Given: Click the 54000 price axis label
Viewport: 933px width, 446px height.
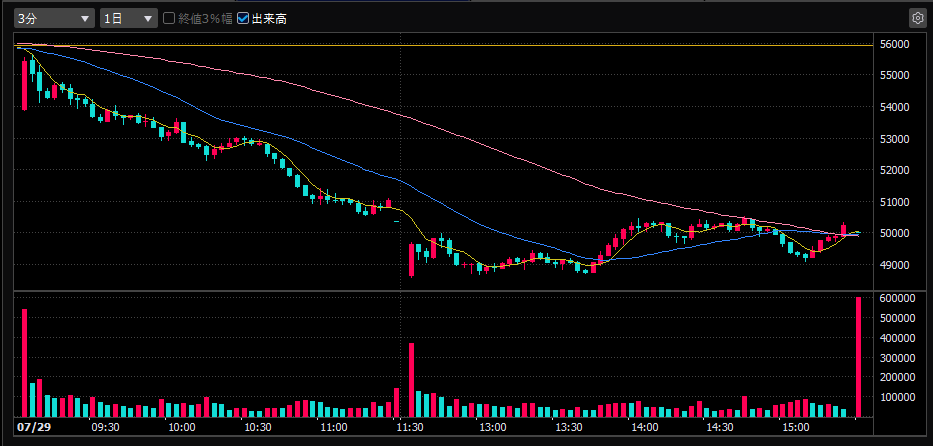Looking at the screenshot, I should [x=894, y=107].
